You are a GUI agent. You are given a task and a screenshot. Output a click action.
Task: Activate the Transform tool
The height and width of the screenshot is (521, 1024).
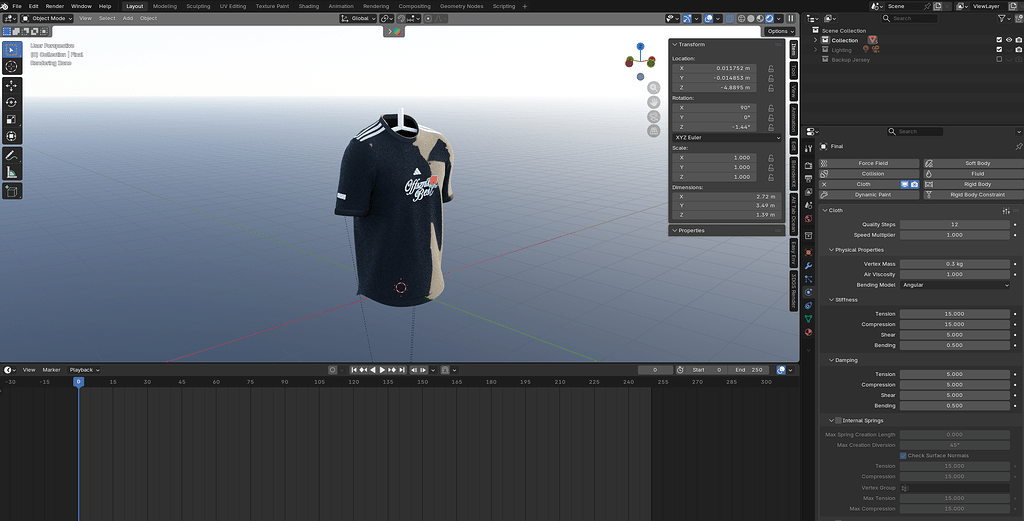[x=12, y=136]
